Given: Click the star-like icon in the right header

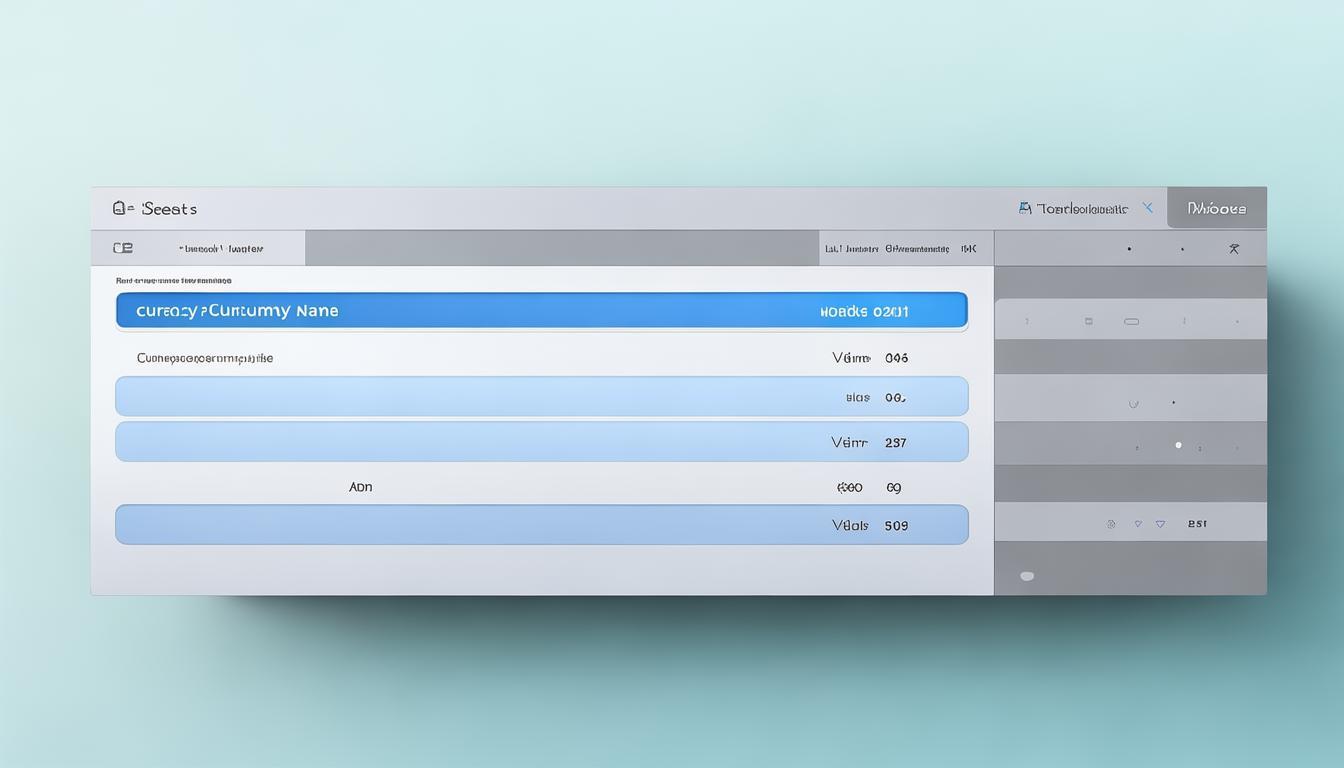Looking at the screenshot, I should point(1234,249).
